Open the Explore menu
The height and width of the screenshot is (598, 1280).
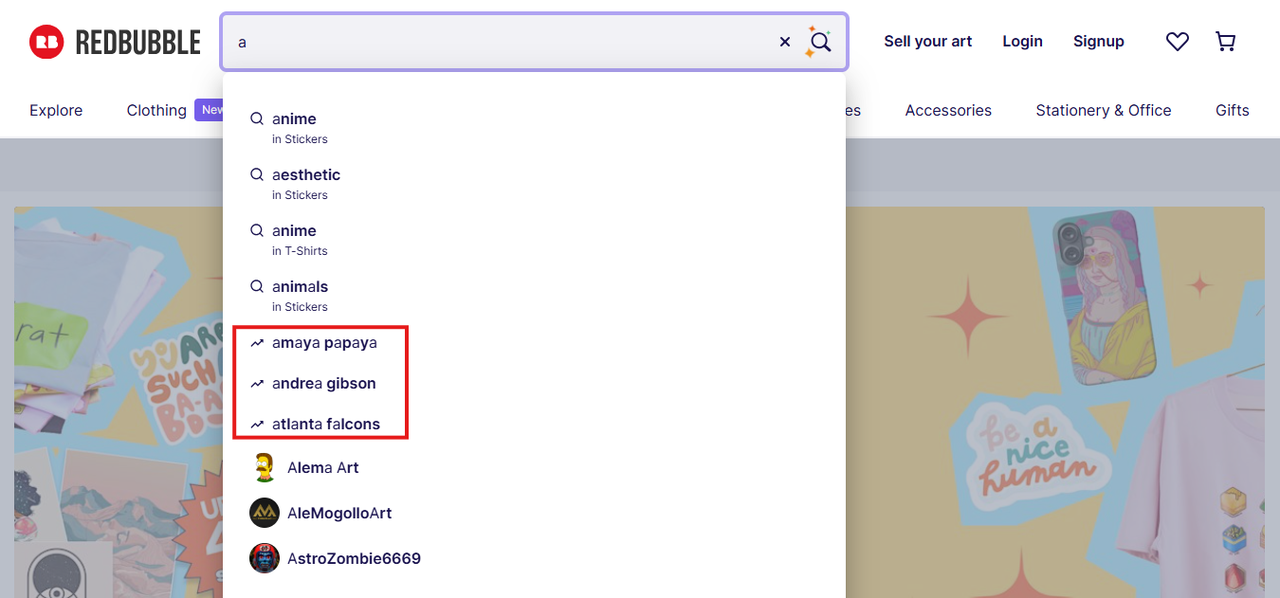click(56, 110)
